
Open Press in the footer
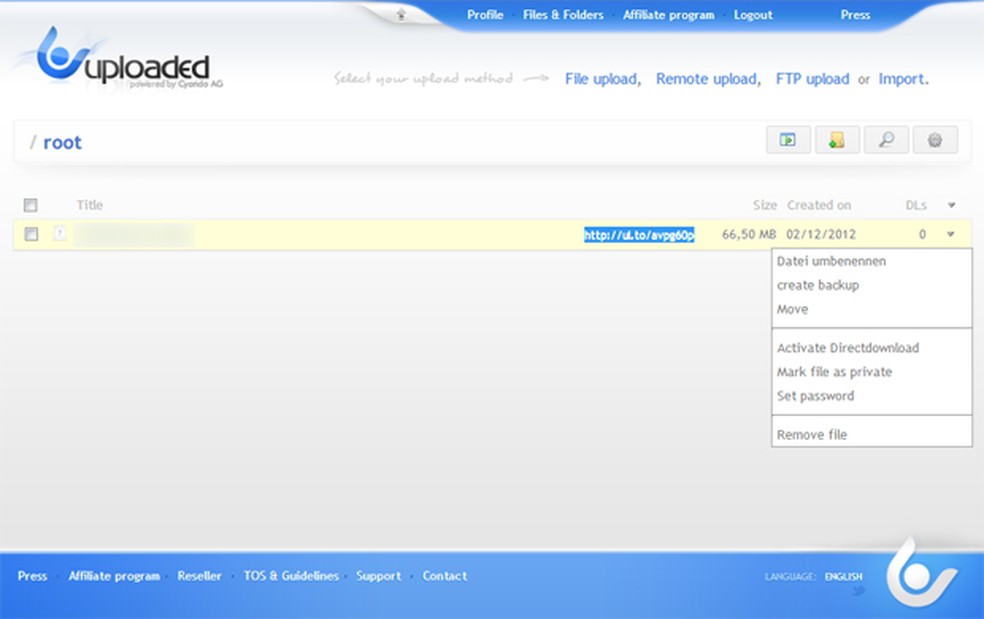pyautogui.click(x=32, y=576)
